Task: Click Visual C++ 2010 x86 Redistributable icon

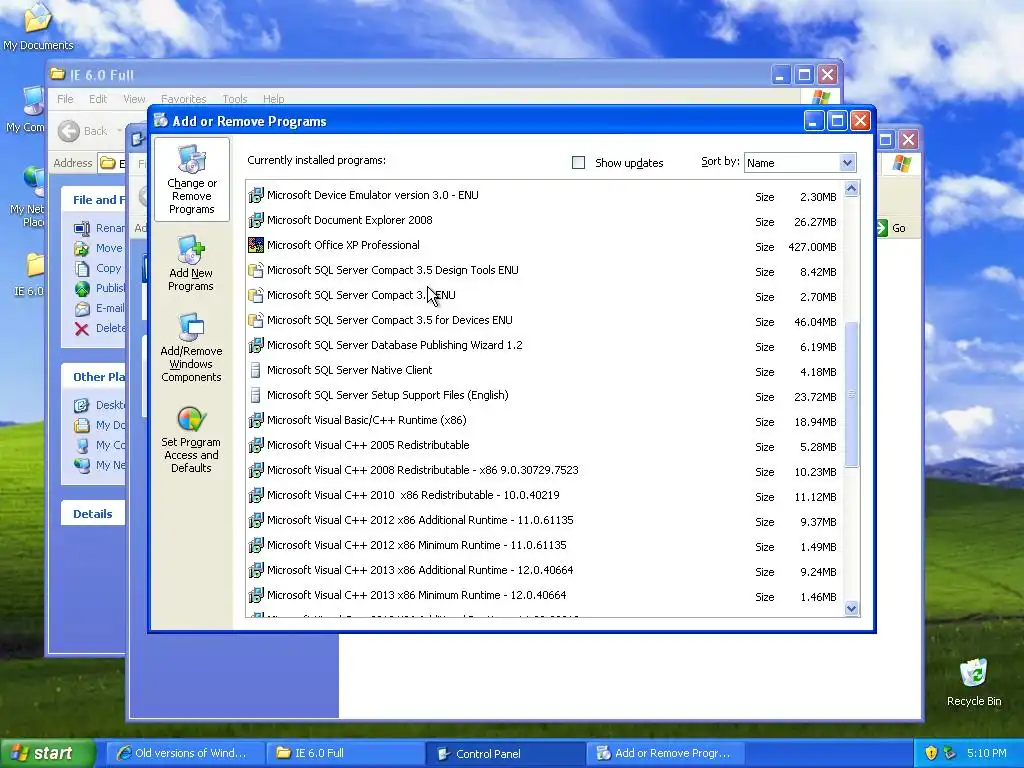Action: (x=256, y=496)
